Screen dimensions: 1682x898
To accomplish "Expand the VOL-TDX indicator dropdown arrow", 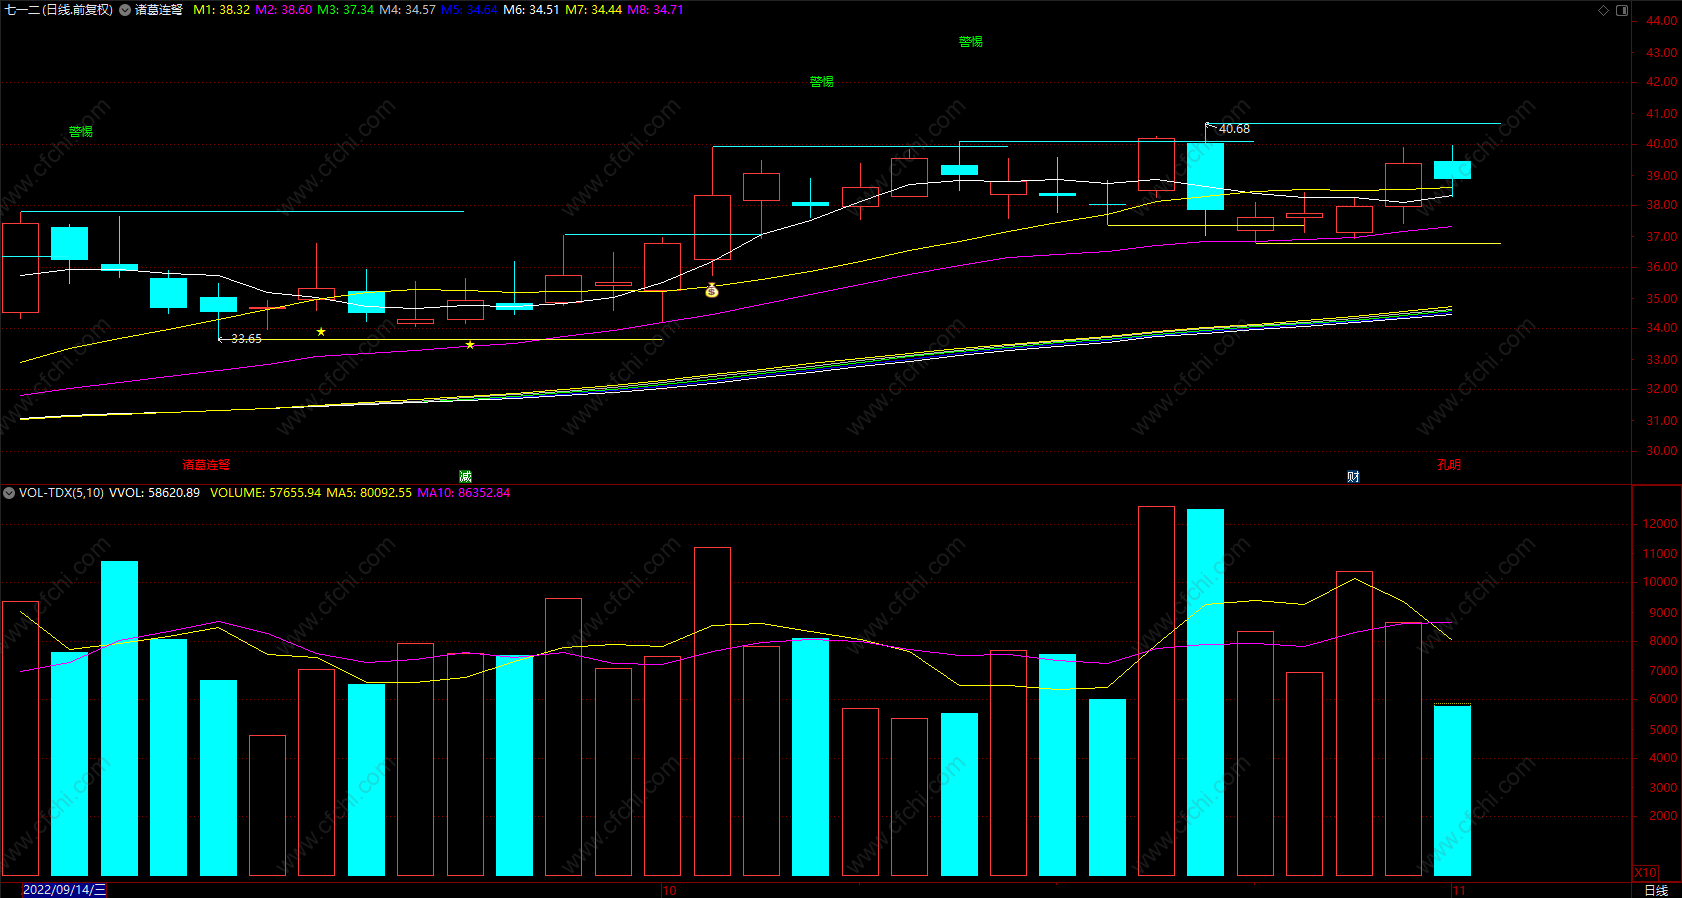I will coord(9,493).
